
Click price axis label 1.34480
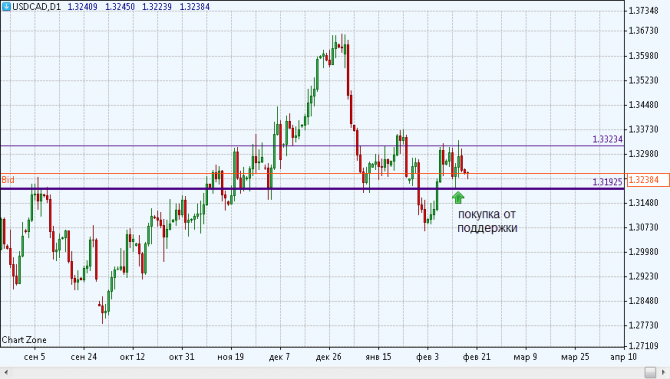pyautogui.click(x=644, y=105)
